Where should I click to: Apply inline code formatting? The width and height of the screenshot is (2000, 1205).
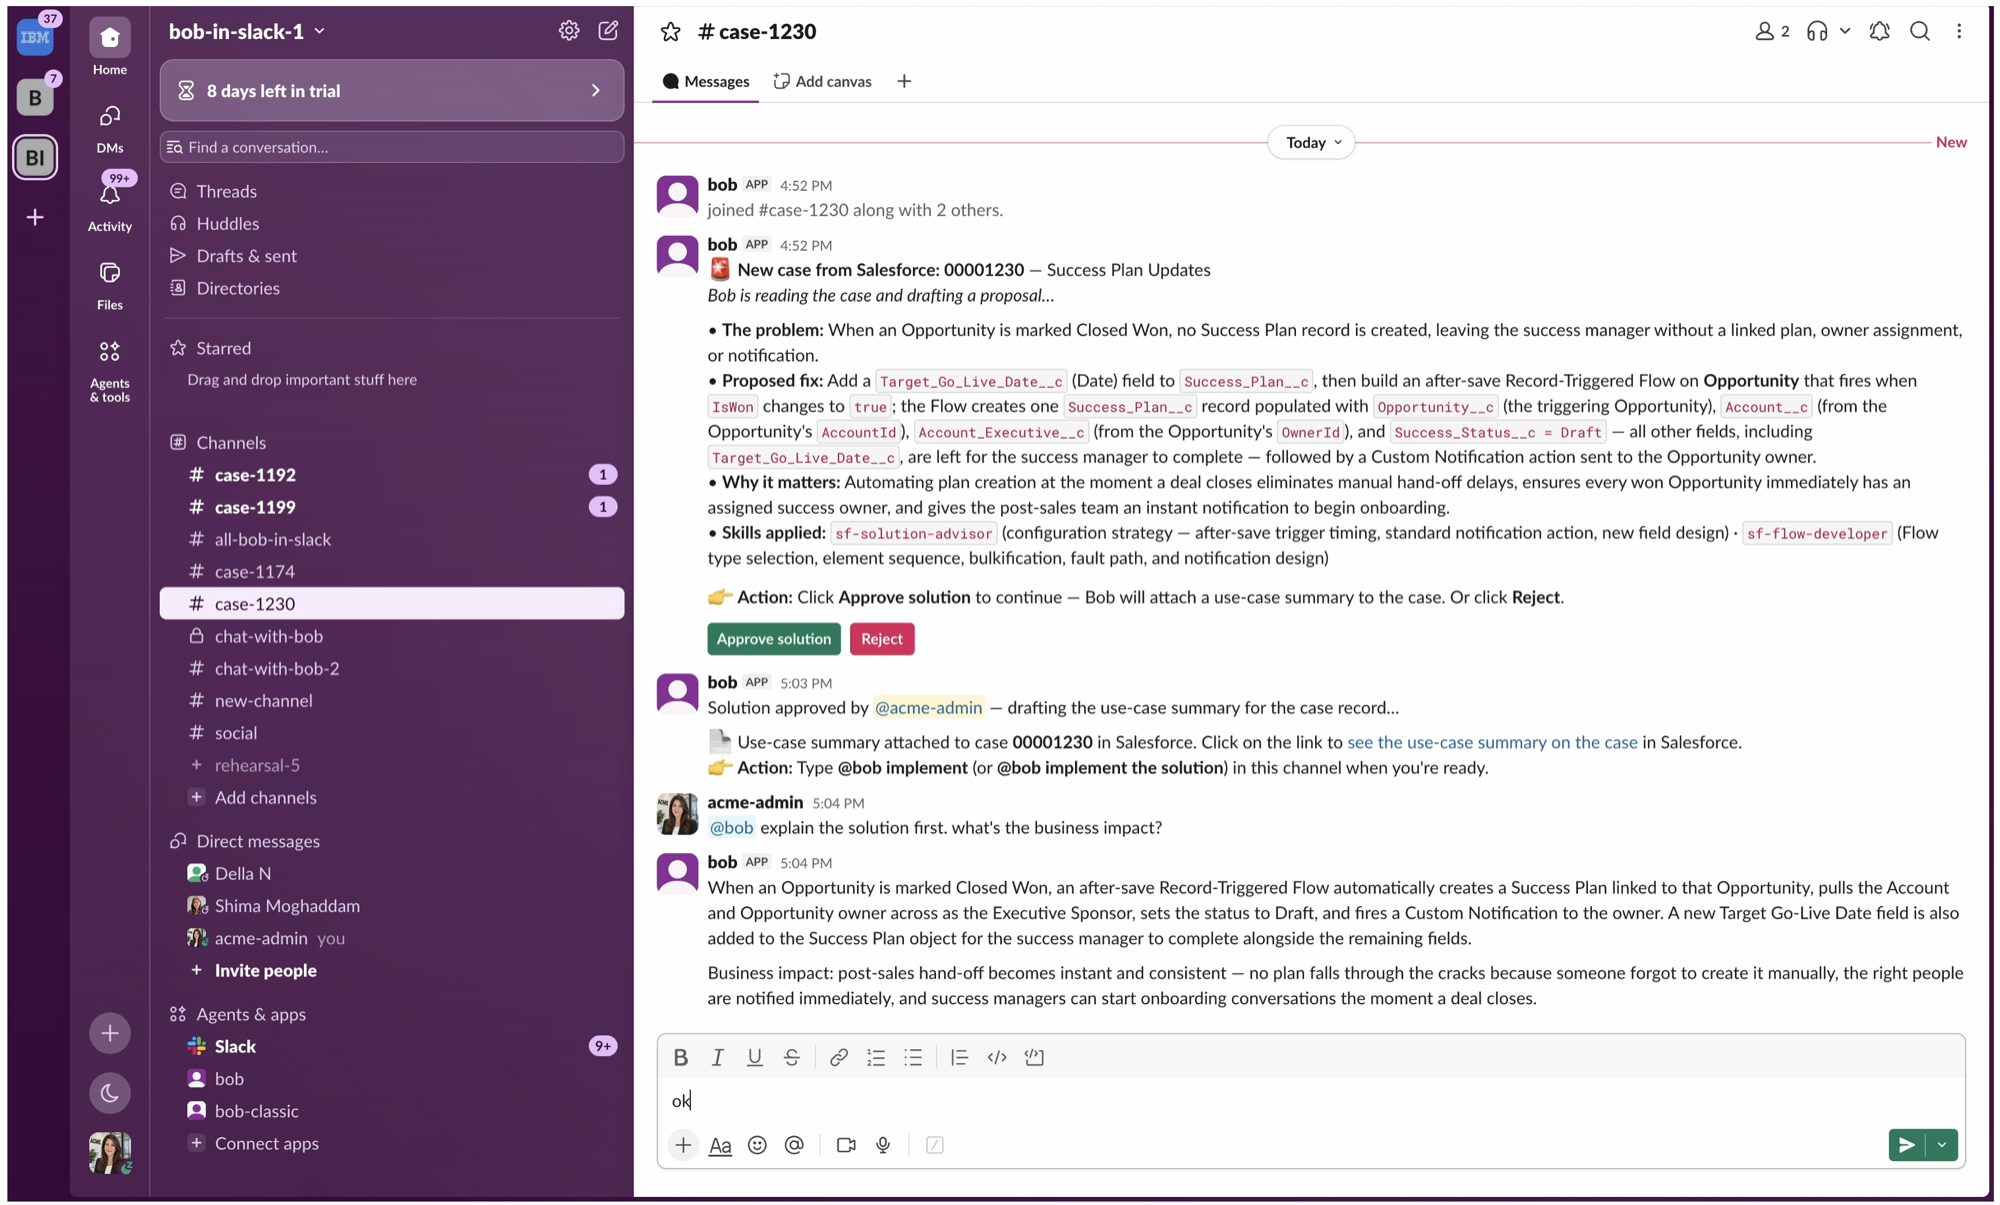(x=997, y=1057)
